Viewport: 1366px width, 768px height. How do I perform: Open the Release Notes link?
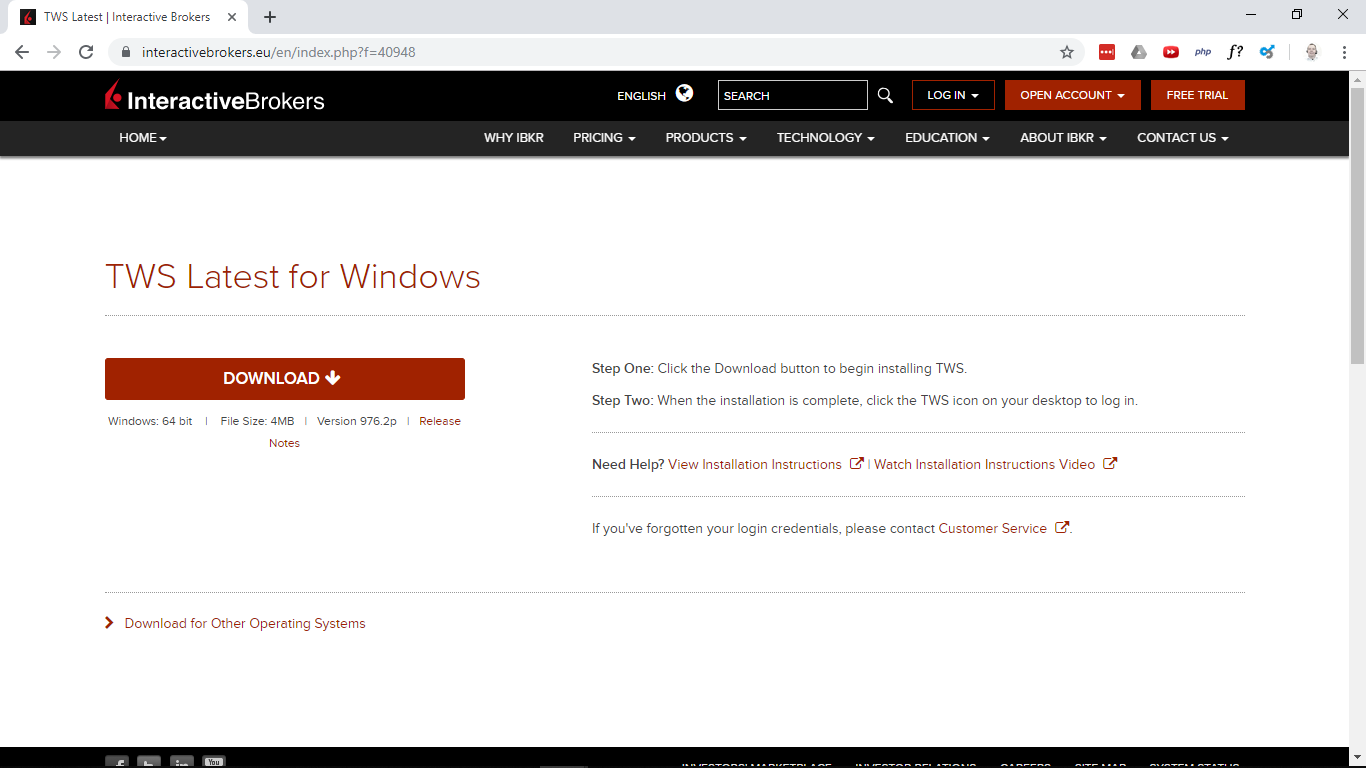440,421
